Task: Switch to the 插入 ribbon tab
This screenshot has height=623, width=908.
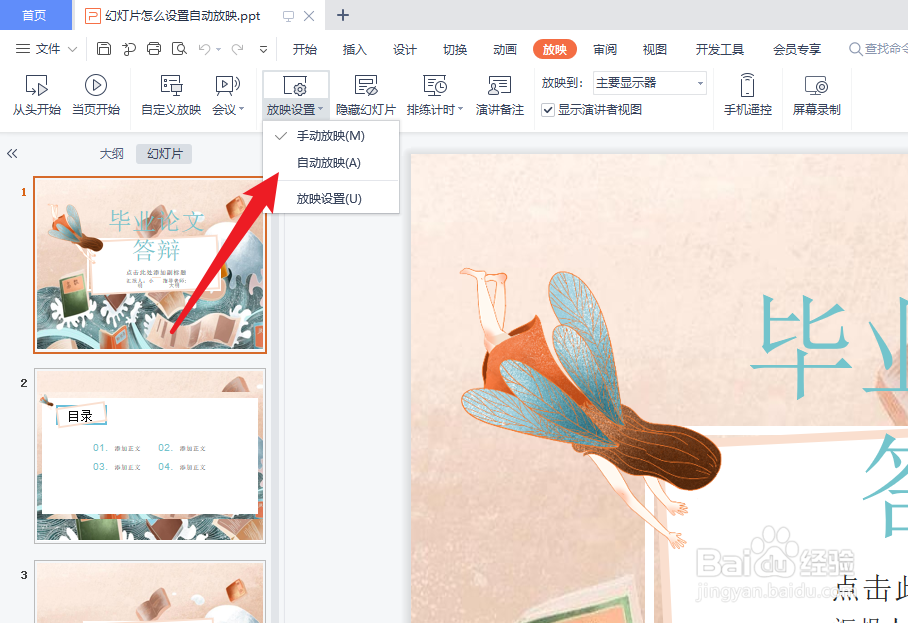Action: tap(354, 50)
